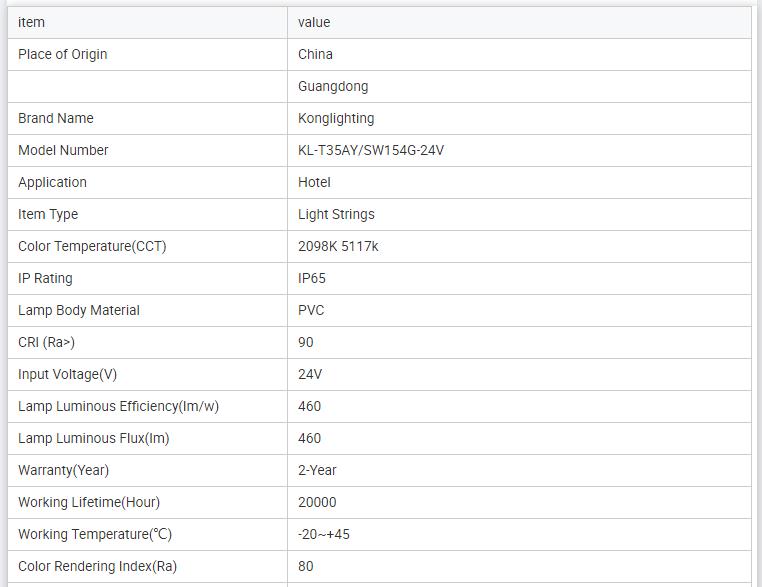762x587 pixels.
Task: Select the "24V" input voltage value
Action: [310, 374]
